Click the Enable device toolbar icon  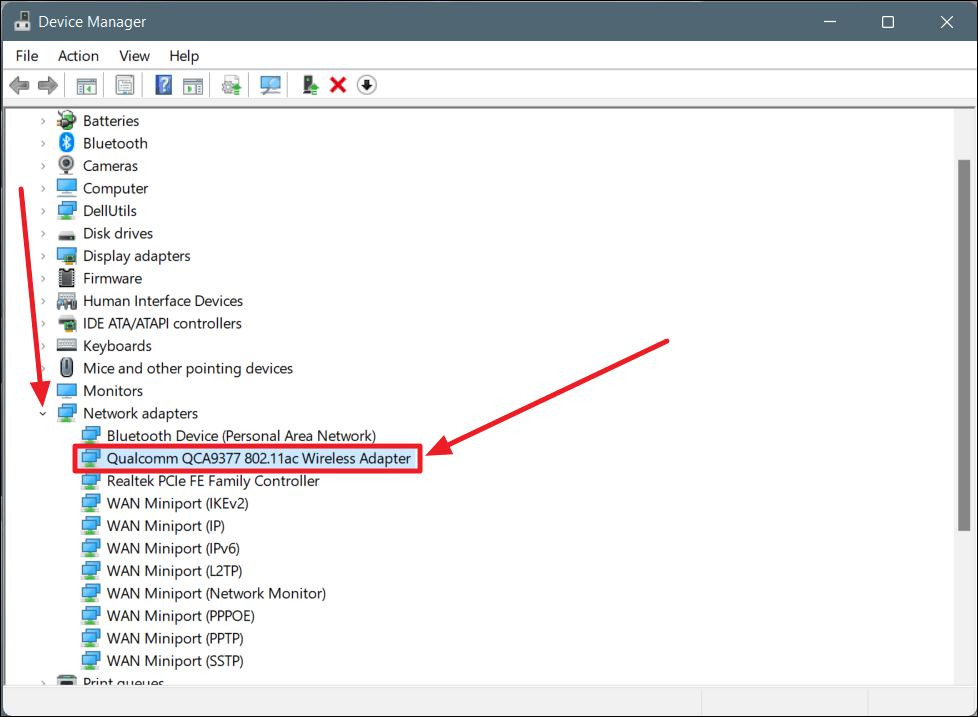[311, 85]
